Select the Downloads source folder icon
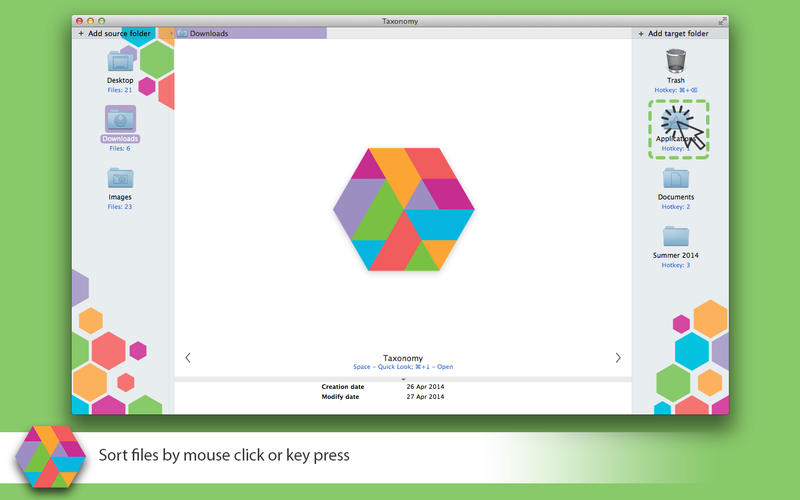 [x=120, y=119]
